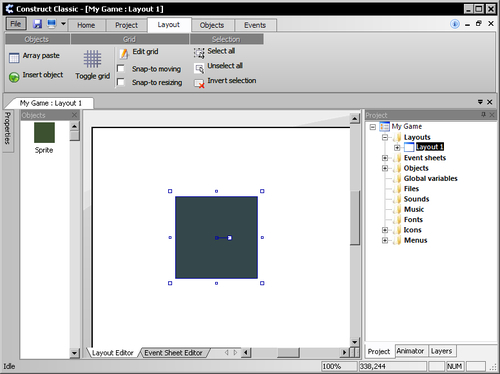Click the 100% zoom field in status bar

coord(339,366)
